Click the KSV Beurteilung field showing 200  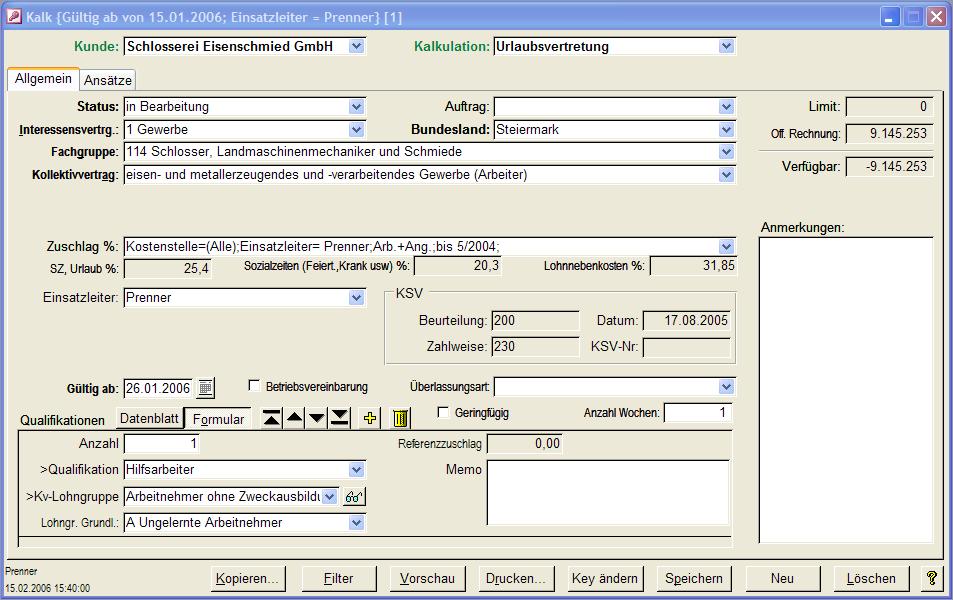pyautogui.click(x=535, y=320)
